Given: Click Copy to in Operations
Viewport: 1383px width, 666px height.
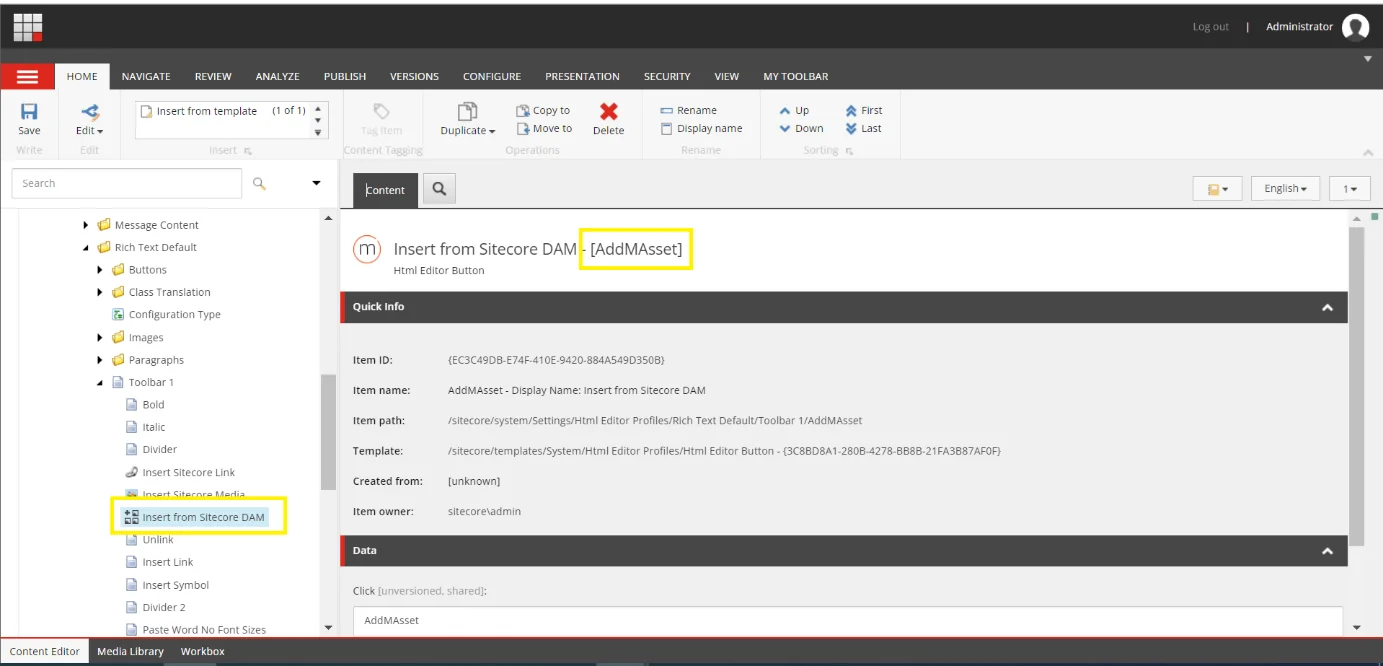Looking at the screenshot, I should (543, 111).
